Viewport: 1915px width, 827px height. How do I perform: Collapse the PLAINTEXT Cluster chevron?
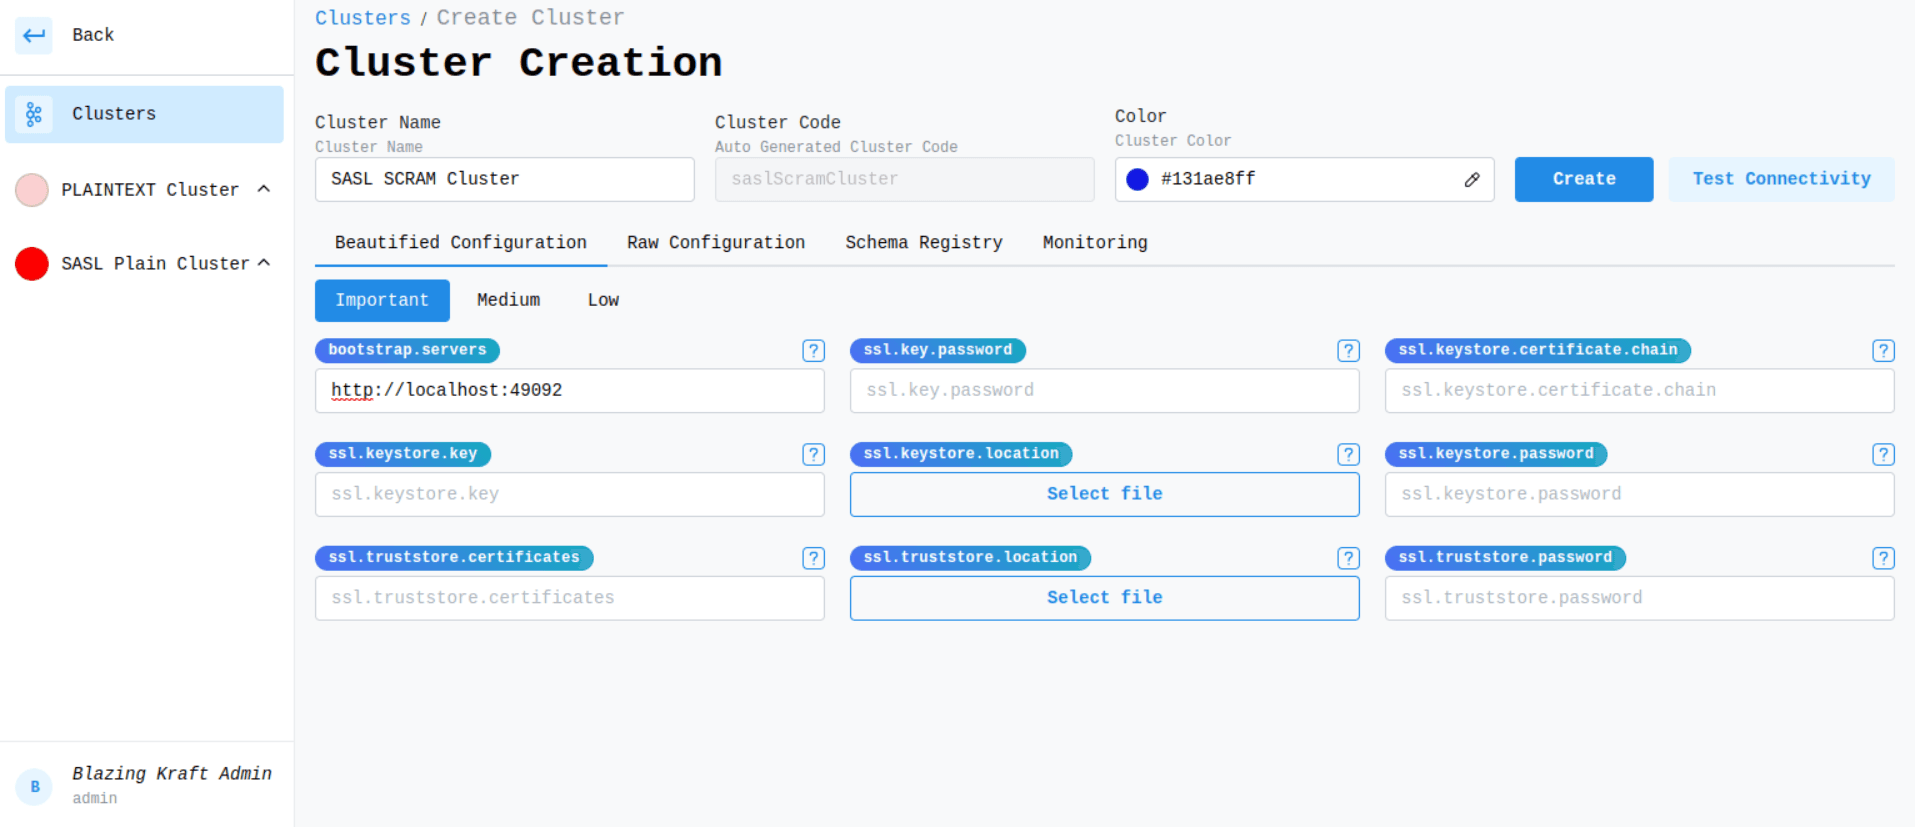[264, 189]
